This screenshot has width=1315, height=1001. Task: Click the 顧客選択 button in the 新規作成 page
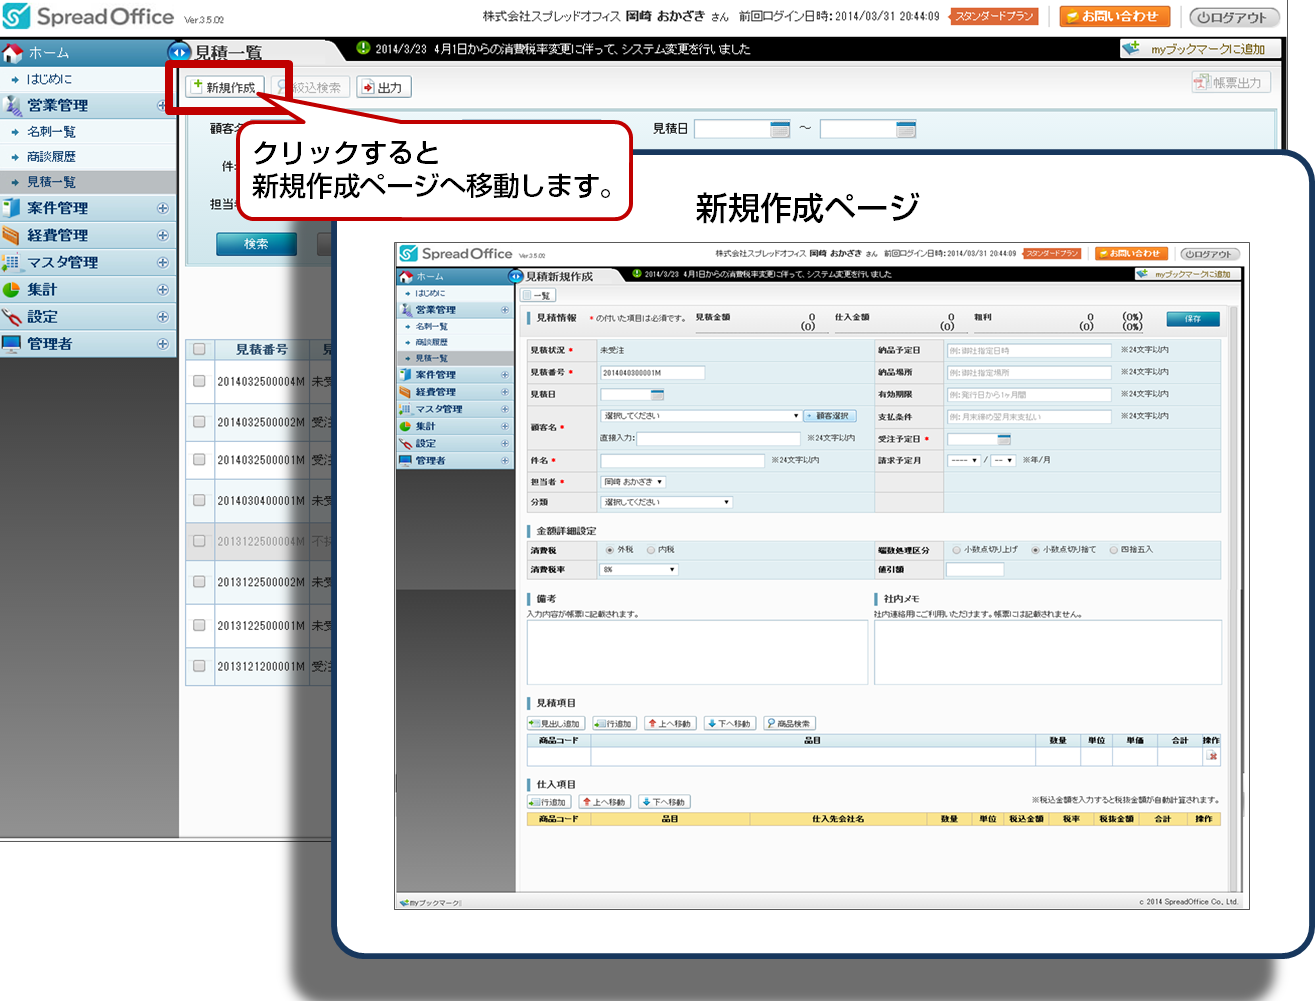829,416
